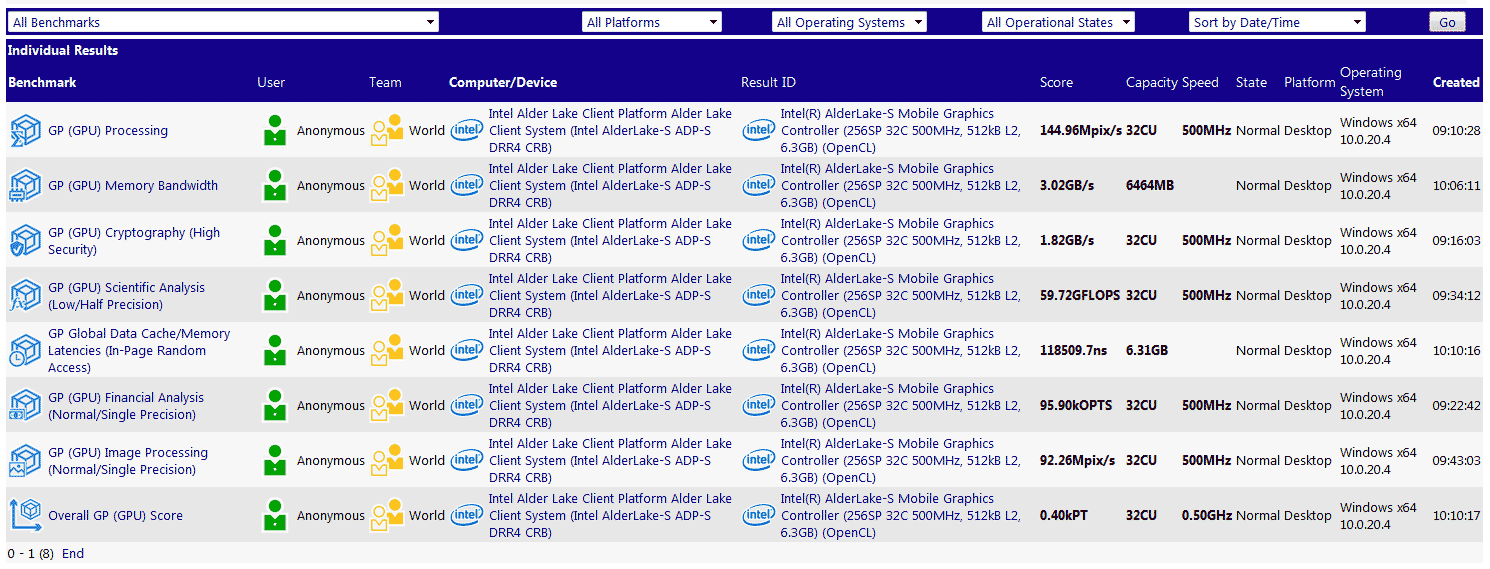Open the GP (GPU) Image Processing link

click(x=128, y=461)
